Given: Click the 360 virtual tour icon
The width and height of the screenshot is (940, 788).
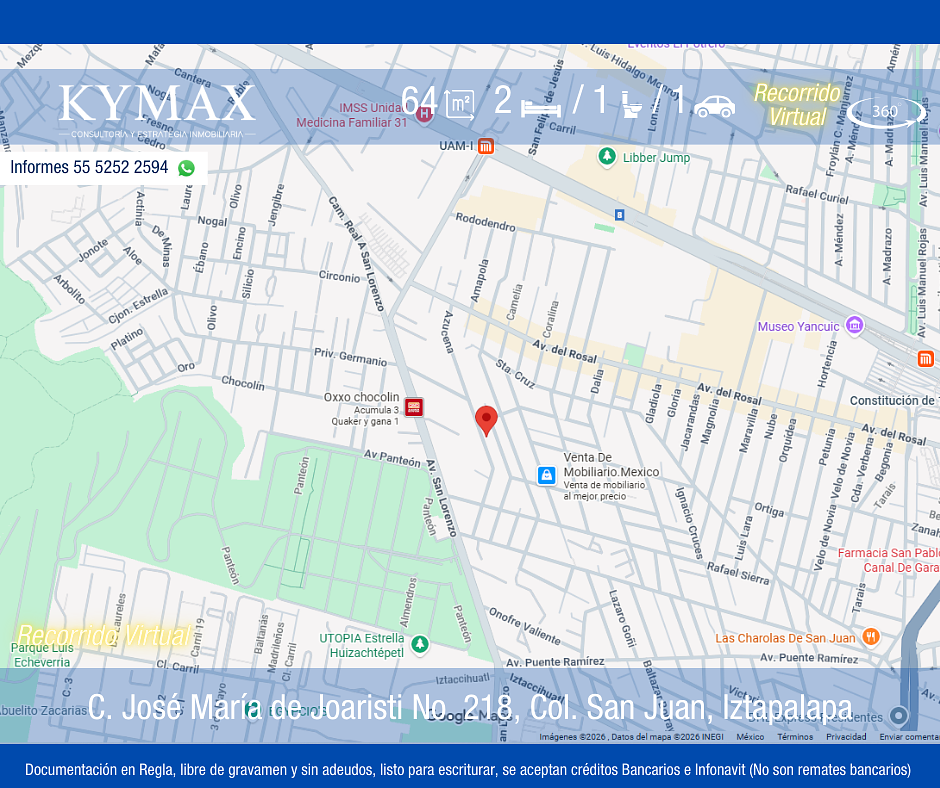Looking at the screenshot, I should 885,111.
